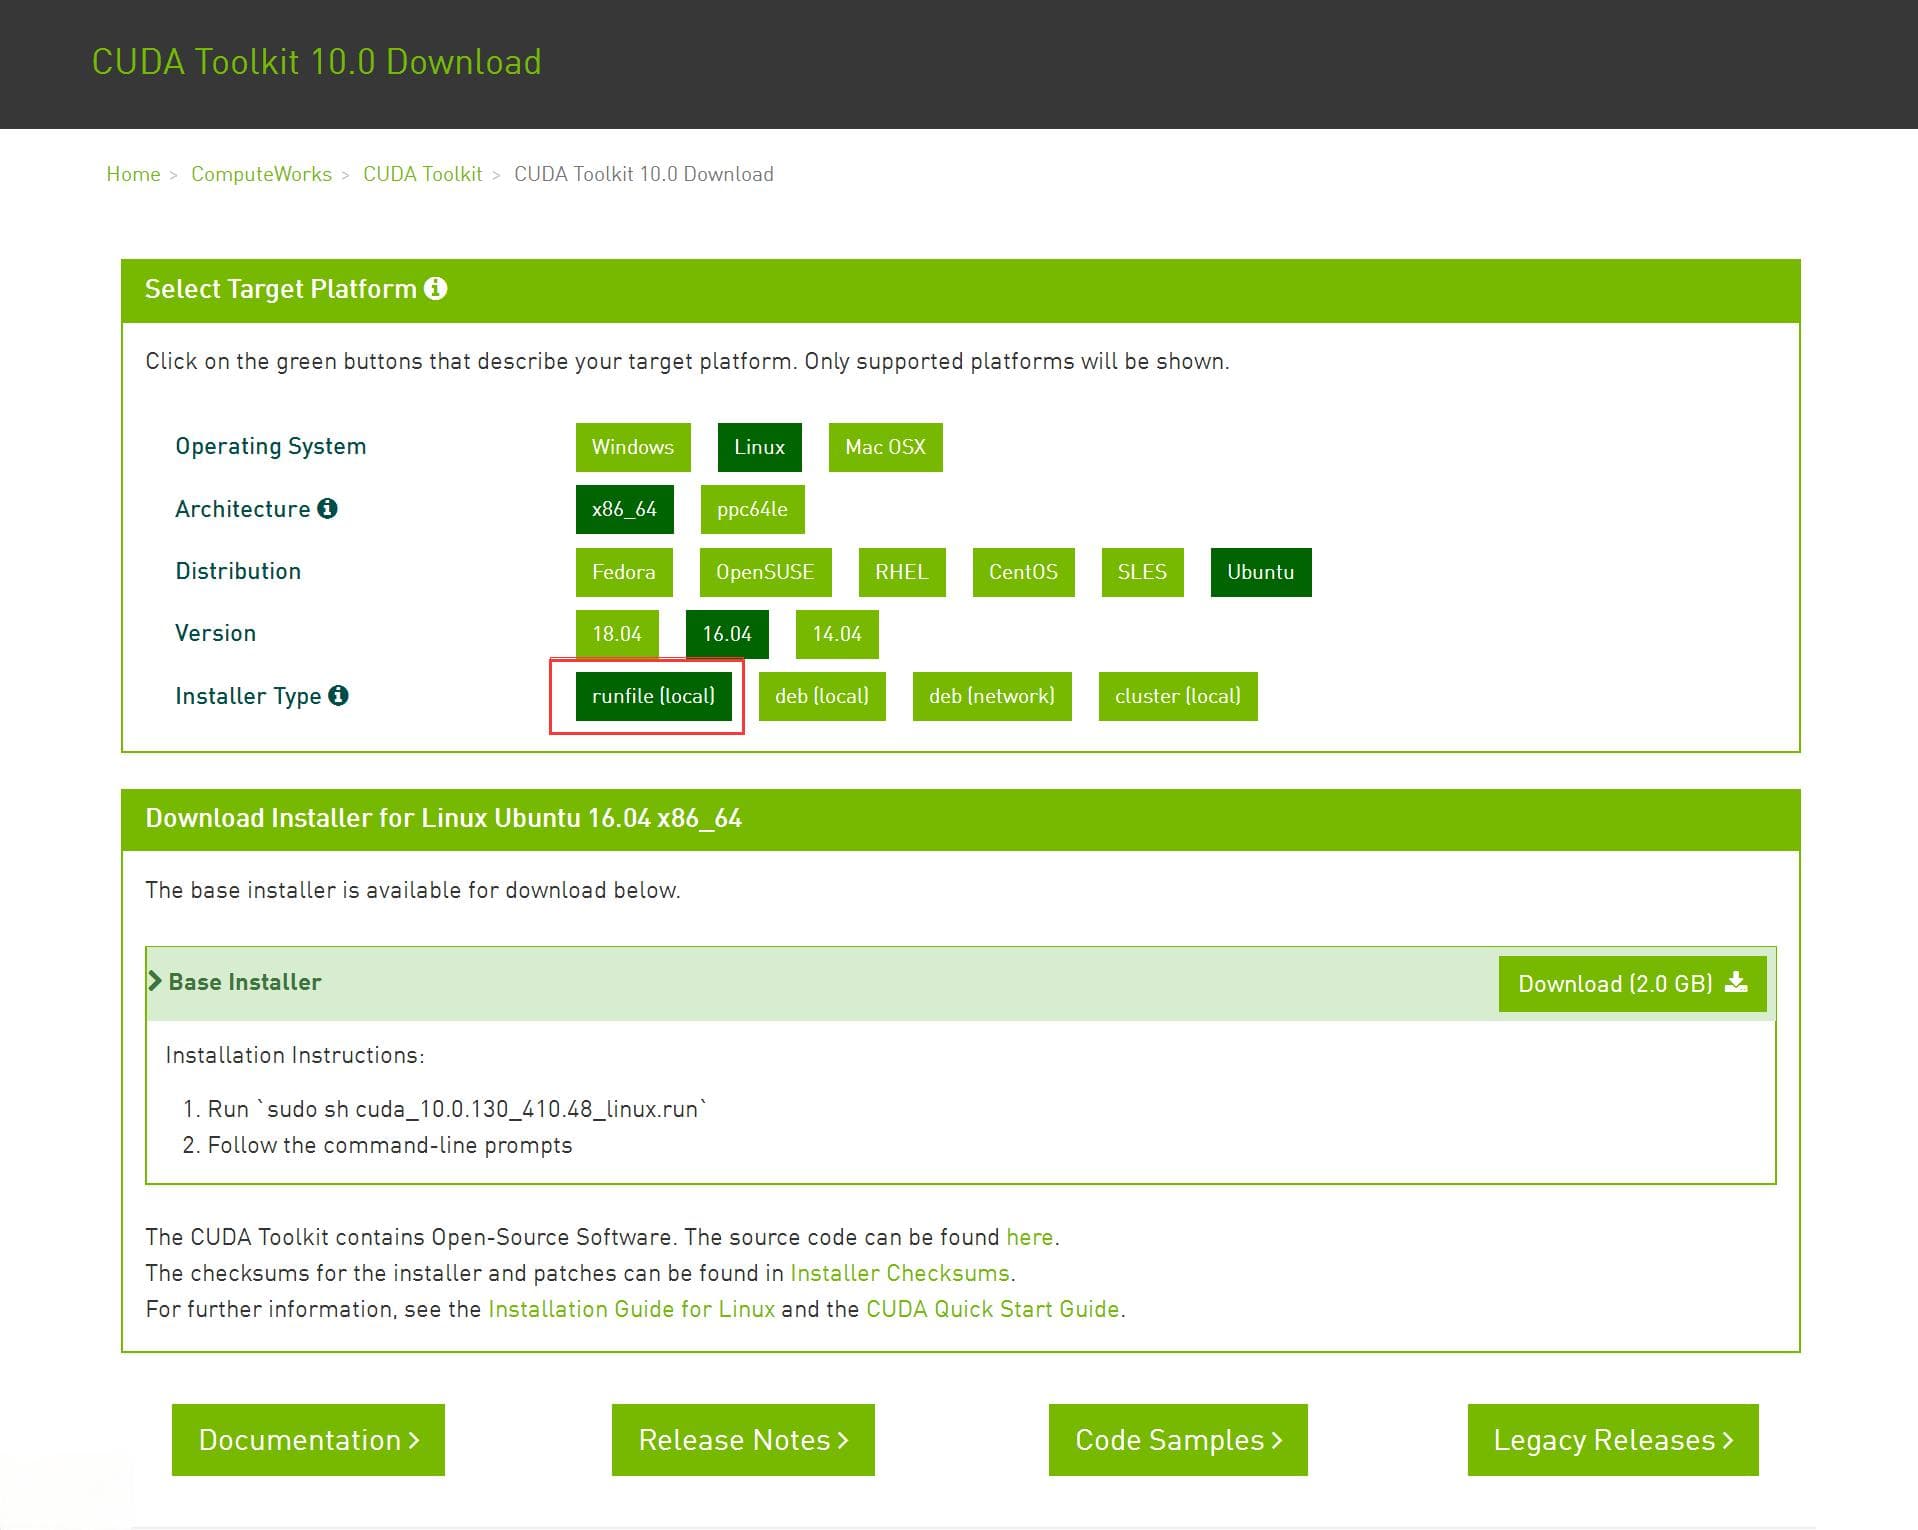The image size is (1918, 1530).
Task: Click the 'Operating System' row label
Action: click(x=271, y=446)
